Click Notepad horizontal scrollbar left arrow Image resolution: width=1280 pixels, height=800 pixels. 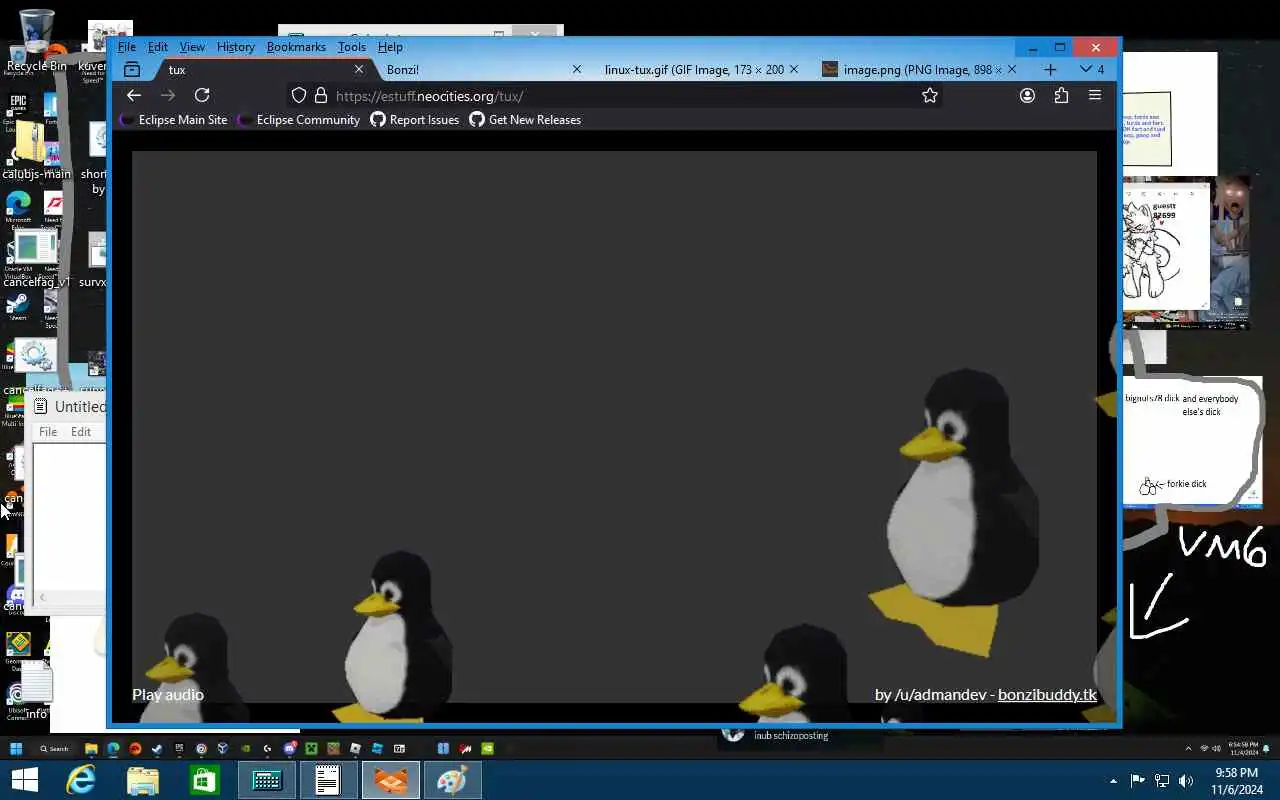pyautogui.click(x=41, y=598)
